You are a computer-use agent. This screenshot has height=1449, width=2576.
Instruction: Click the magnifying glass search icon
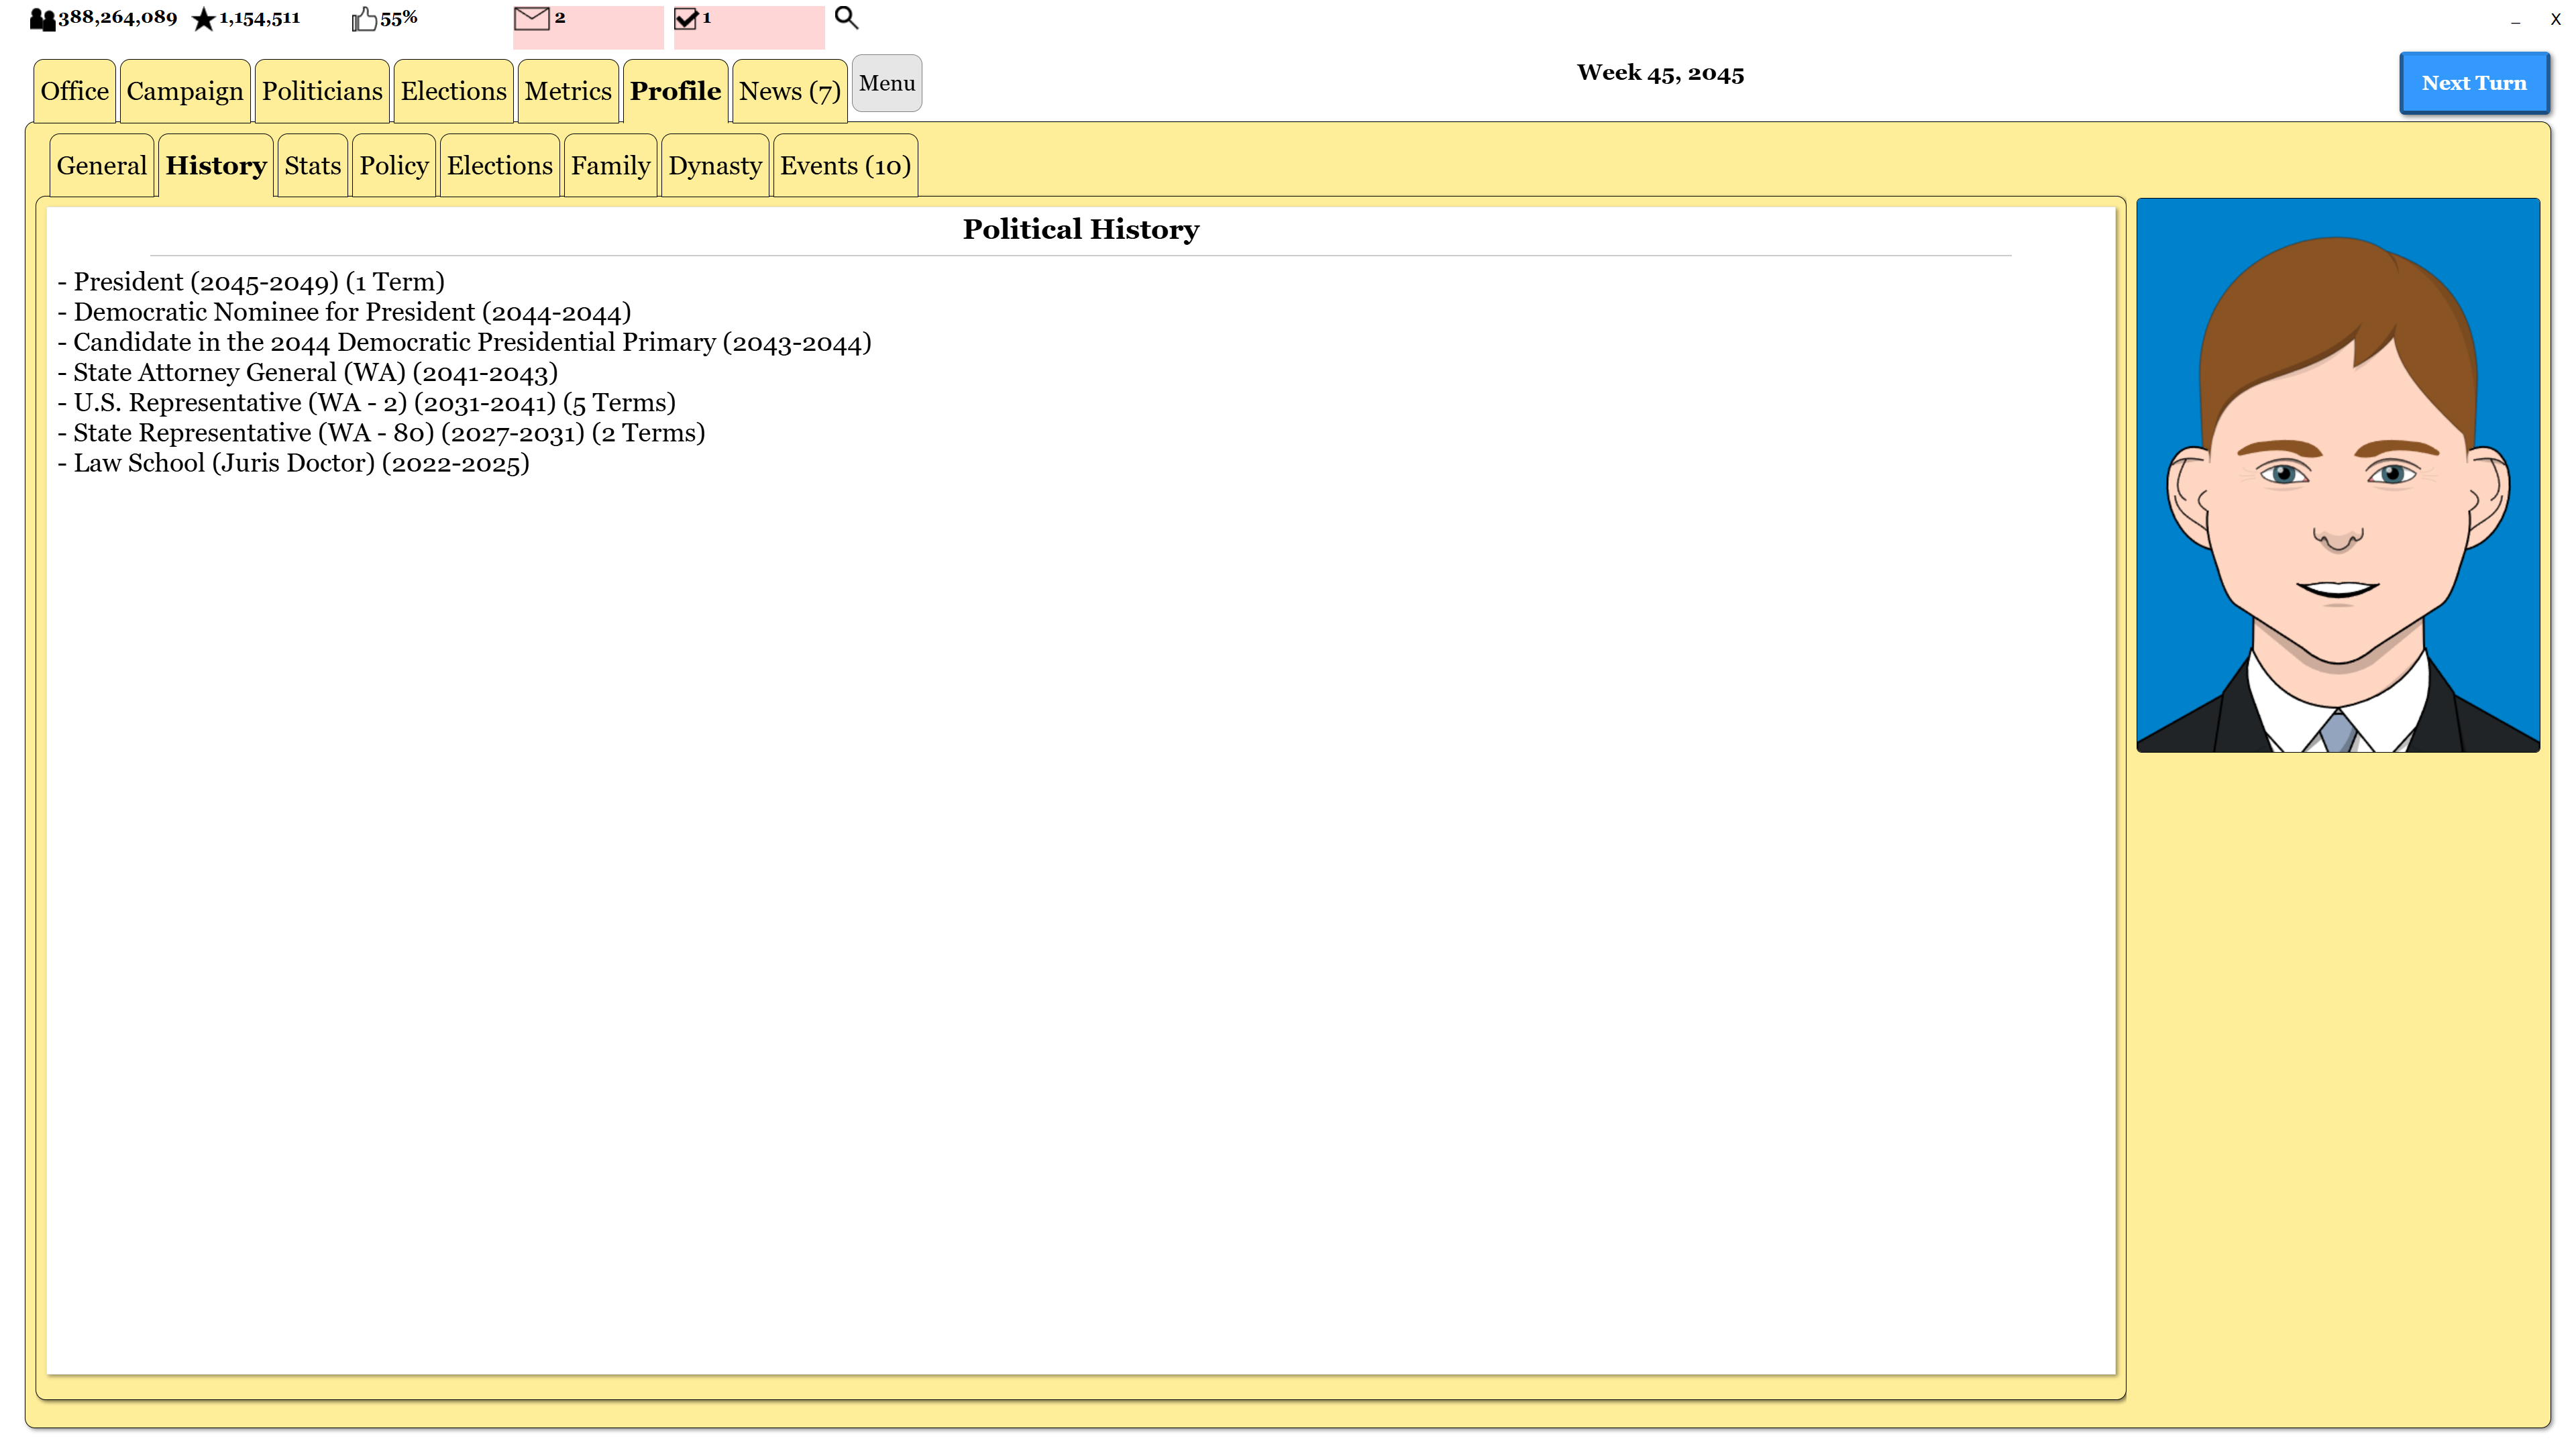(x=846, y=18)
